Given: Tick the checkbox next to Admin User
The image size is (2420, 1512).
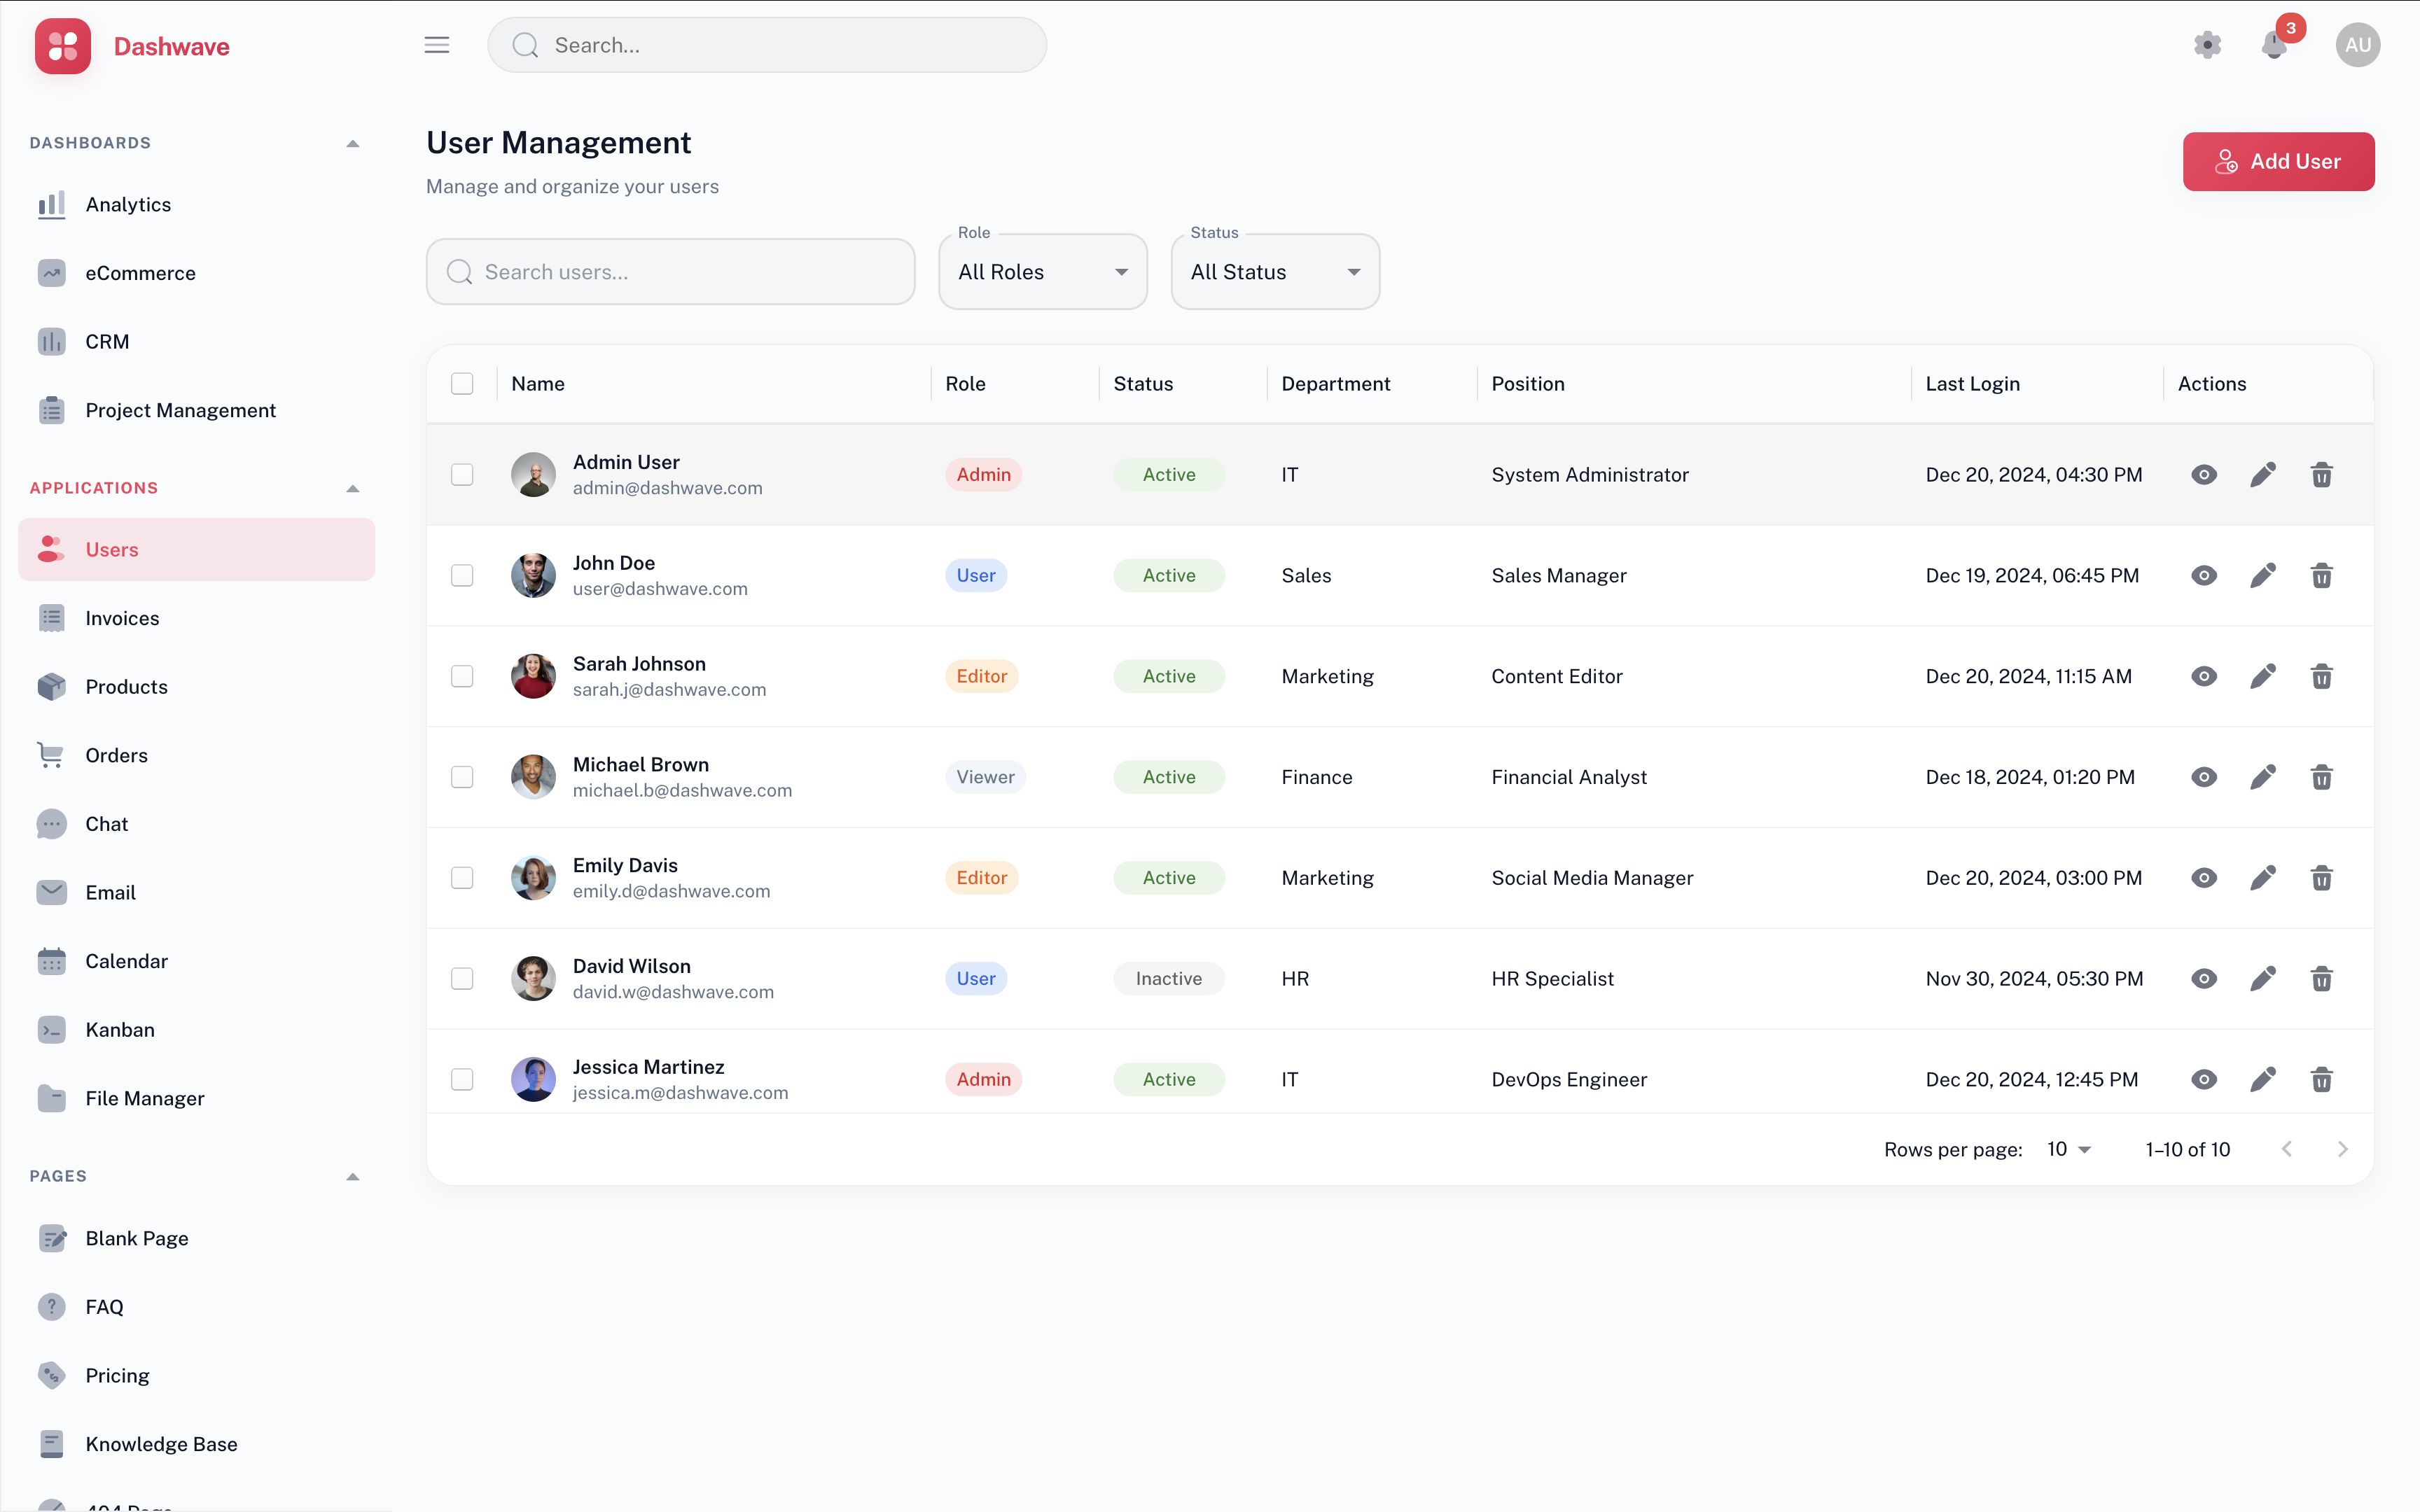Looking at the screenshot, I should [x=462, y=475].
